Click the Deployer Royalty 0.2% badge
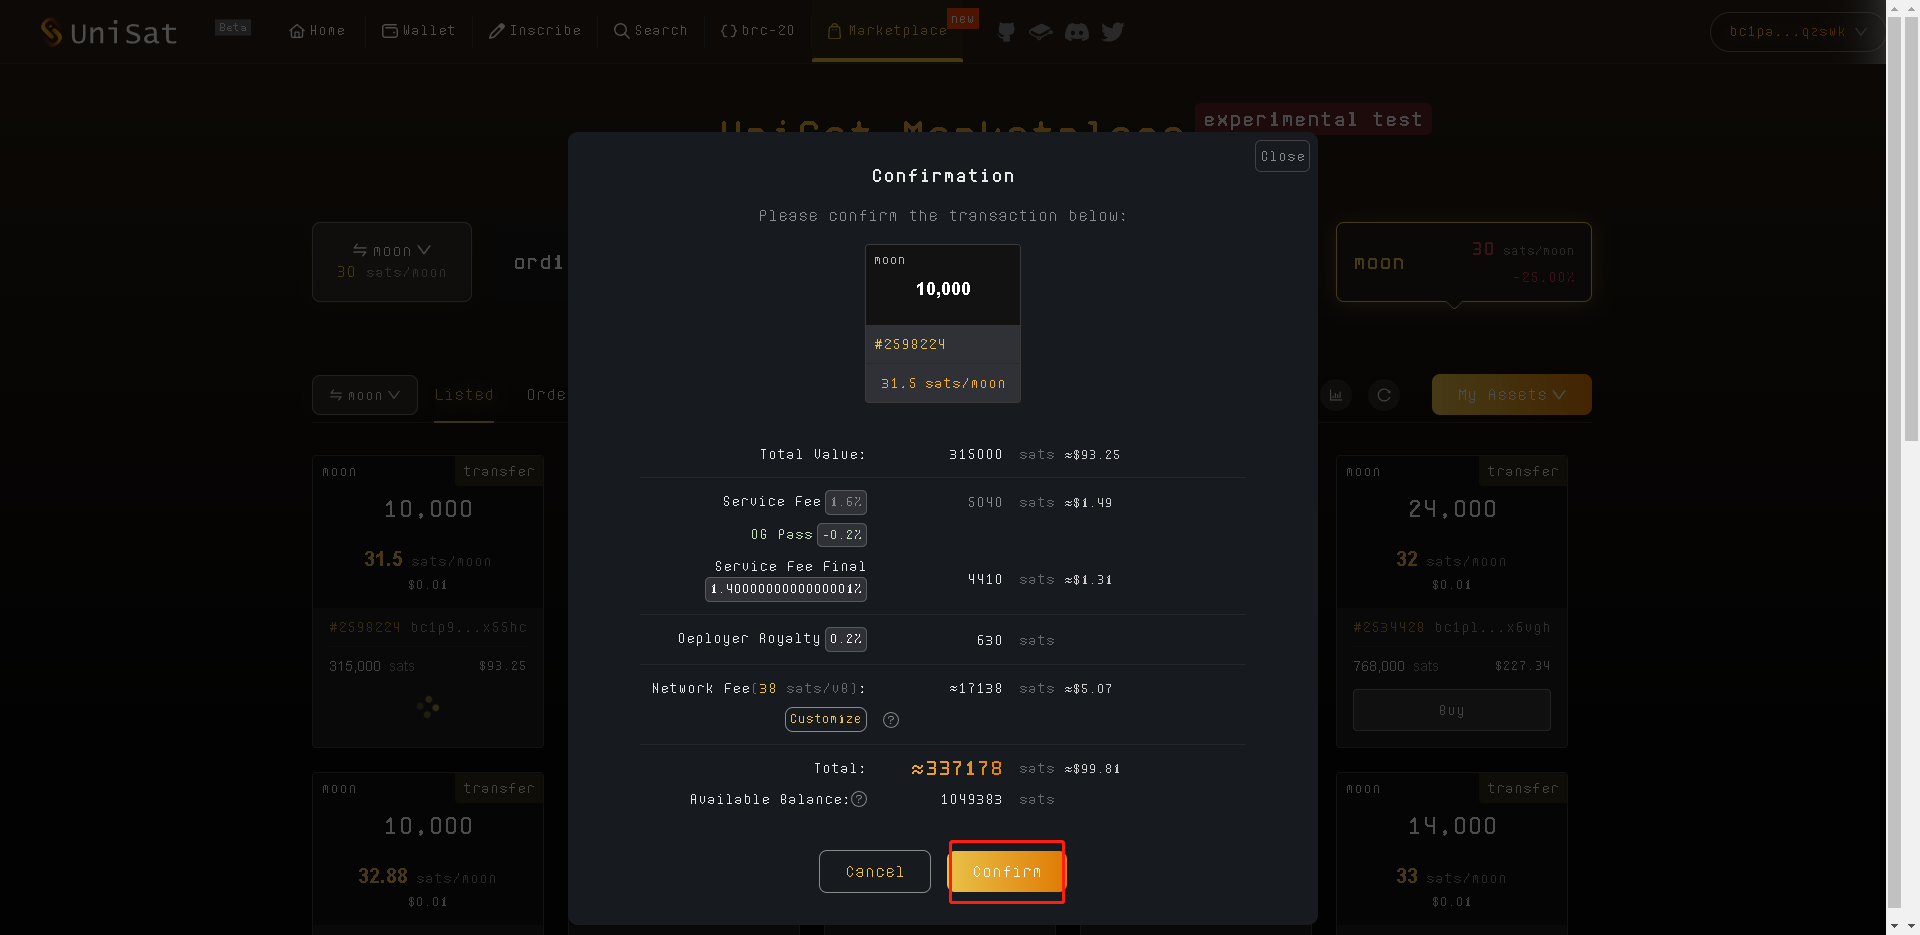This screenshot has height=935, width=1920. pos(846,639)
